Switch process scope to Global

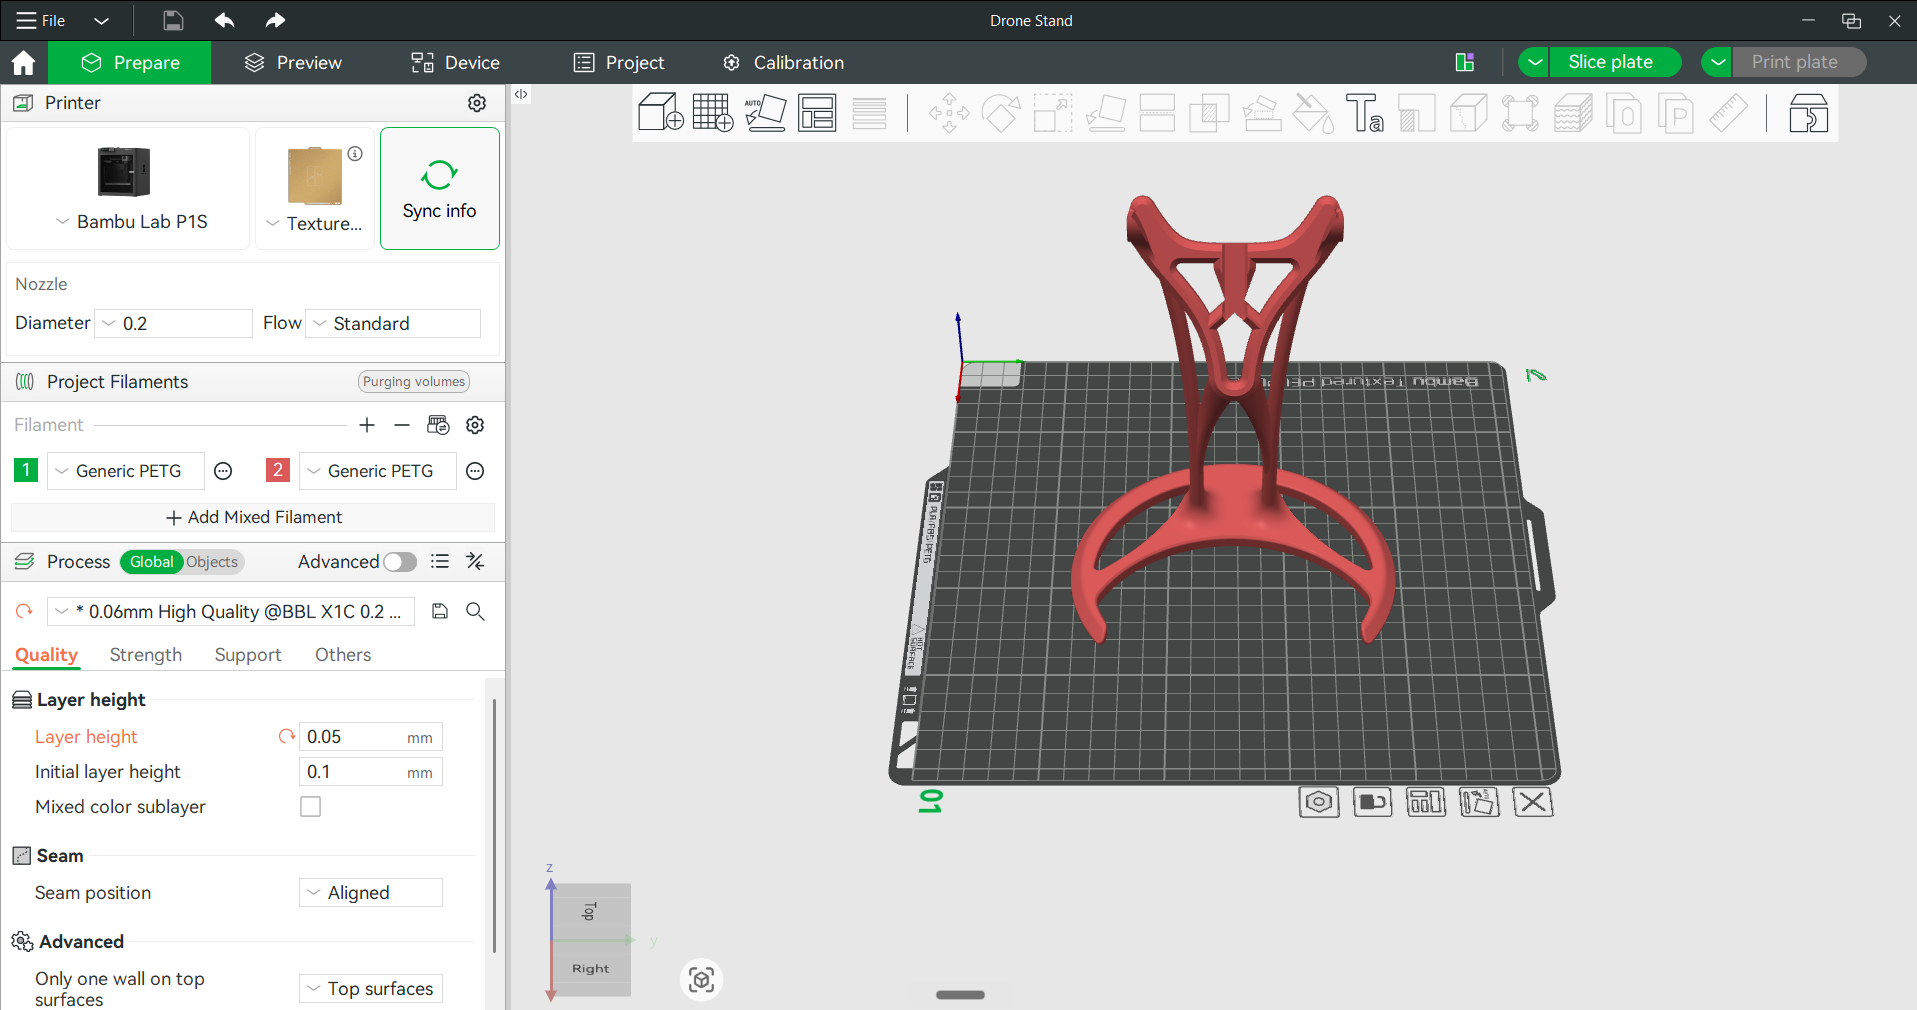pyautogui.click(x=151, y=562)
